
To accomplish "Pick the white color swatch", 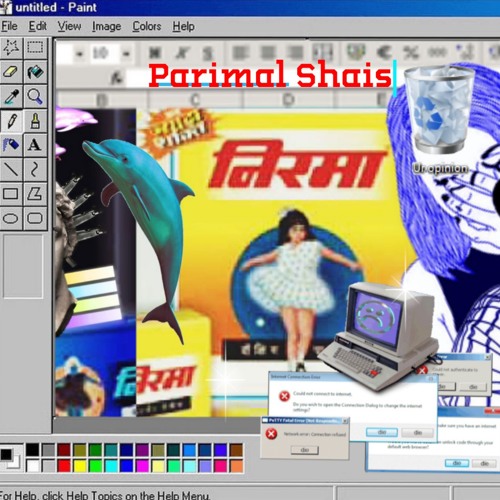I will coord(32,466).
